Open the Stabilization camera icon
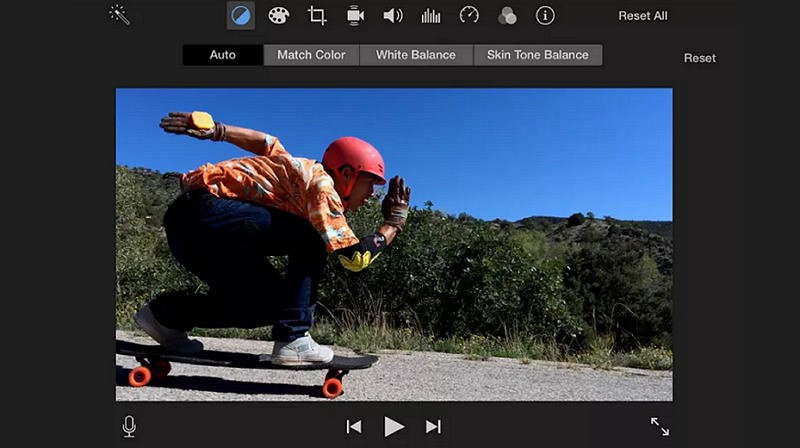The width and height of the screenshot is (800, 448). click(x=355, y=15)
